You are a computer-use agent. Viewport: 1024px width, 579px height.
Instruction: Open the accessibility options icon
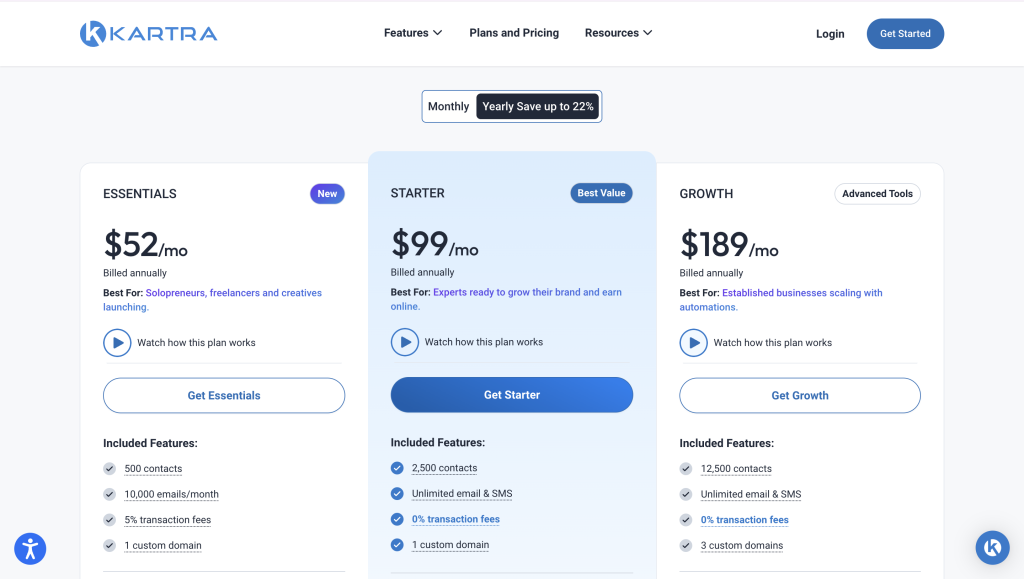(x=30, y=549)
